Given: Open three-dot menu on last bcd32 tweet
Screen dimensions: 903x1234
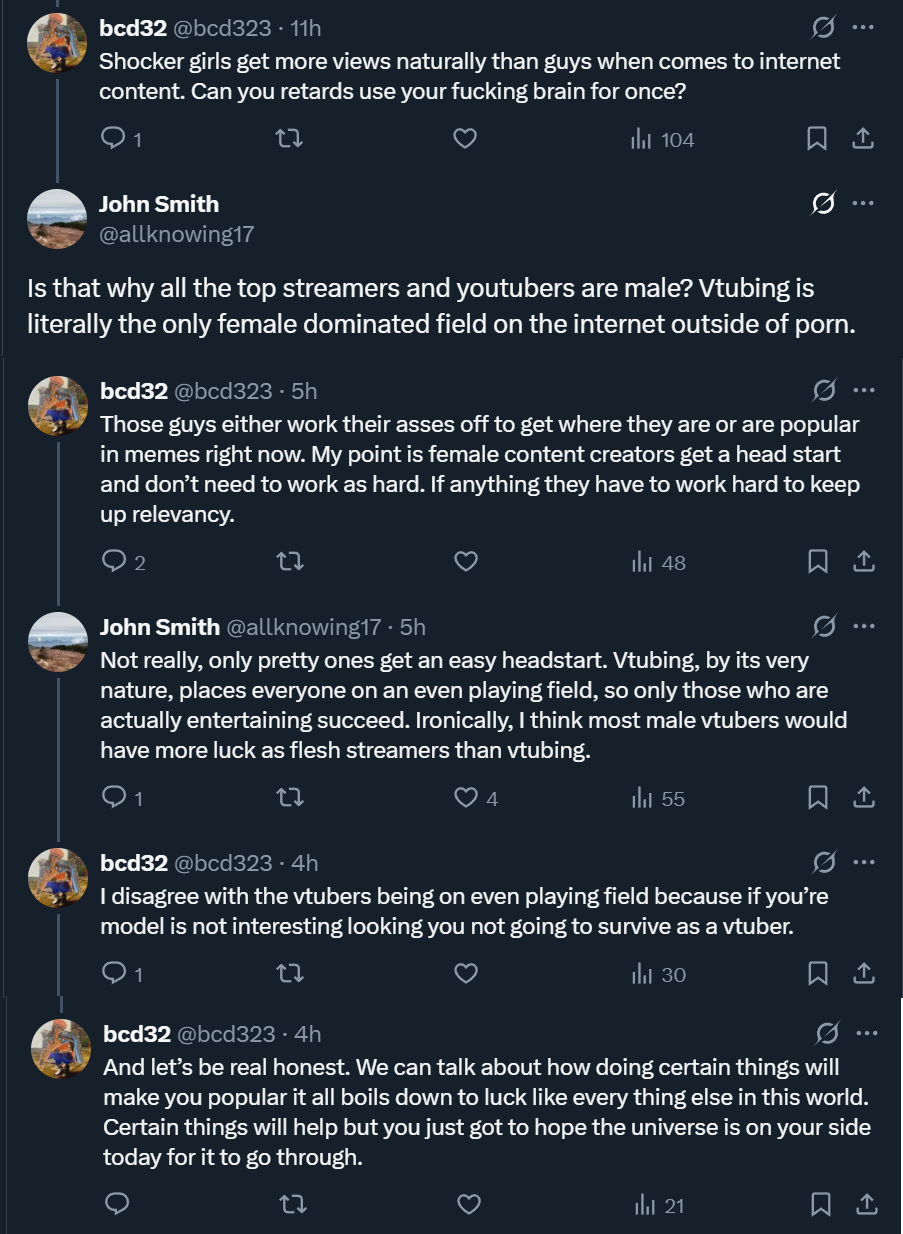Looking at the screenshot, I should click(867, 1033).
